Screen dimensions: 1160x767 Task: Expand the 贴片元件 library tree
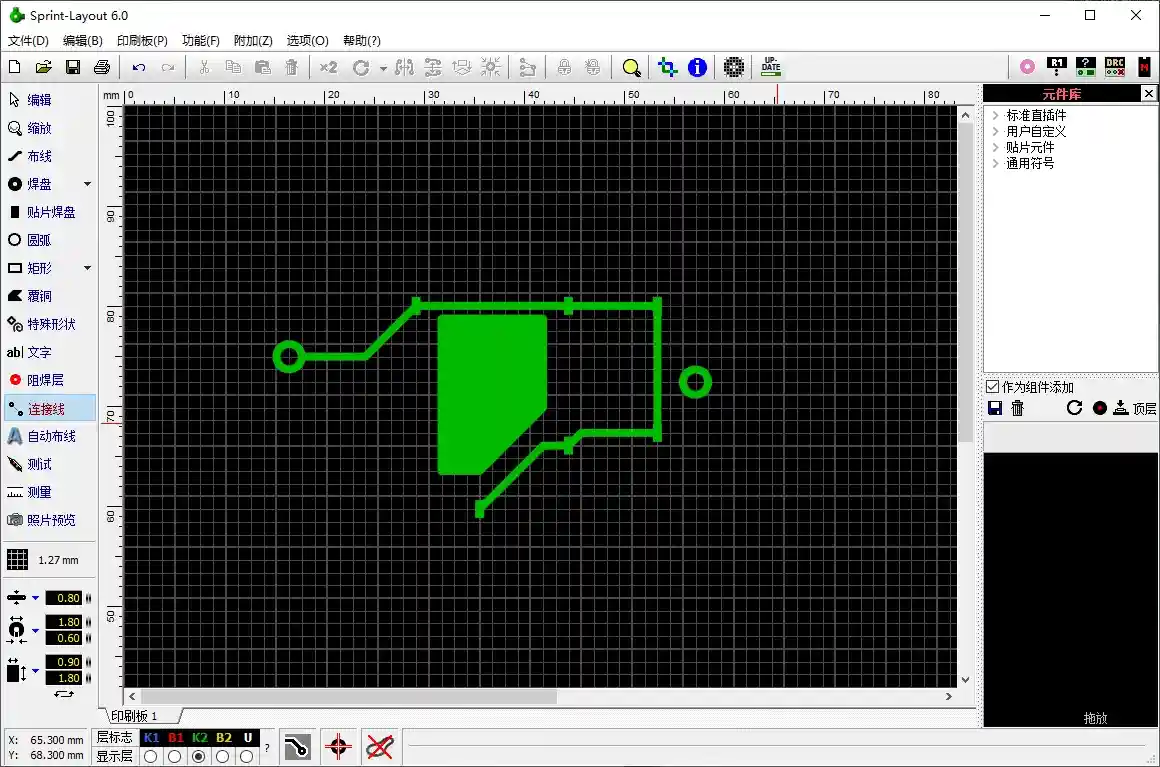(x=995, y=147)
